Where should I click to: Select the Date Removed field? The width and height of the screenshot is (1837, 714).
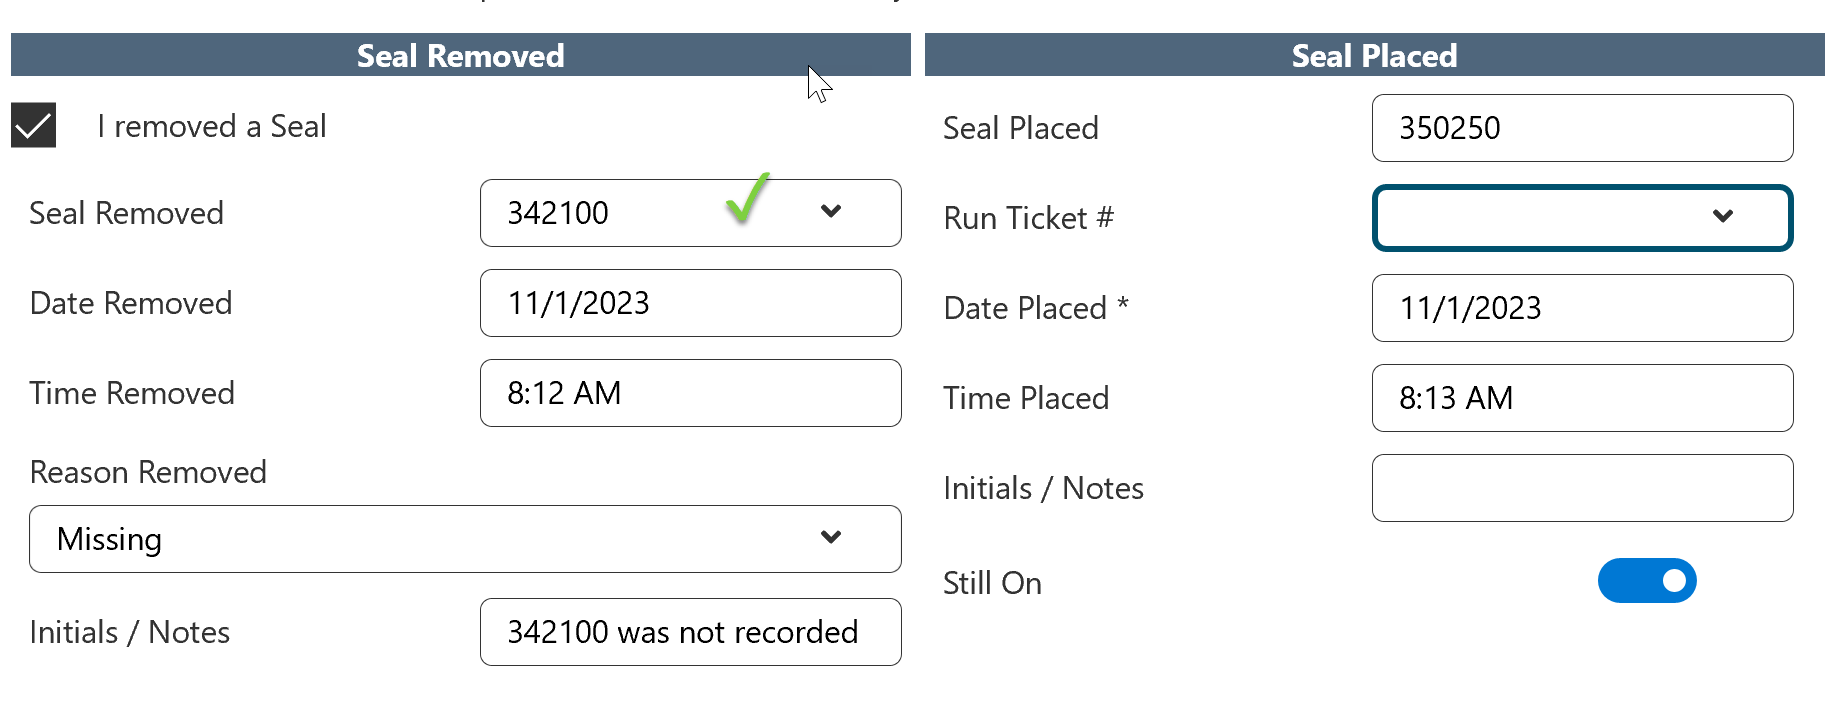tap(690, 303)
